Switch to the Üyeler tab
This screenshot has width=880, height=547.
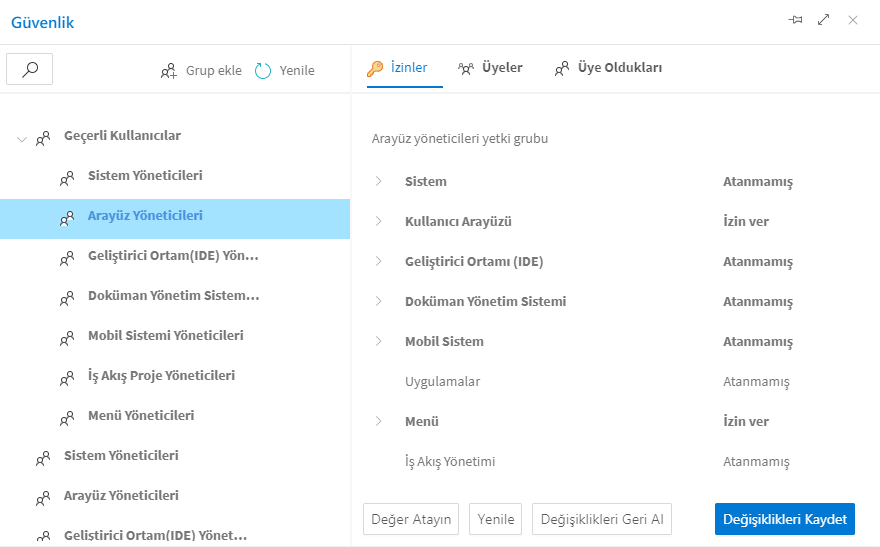click(490, 68)
